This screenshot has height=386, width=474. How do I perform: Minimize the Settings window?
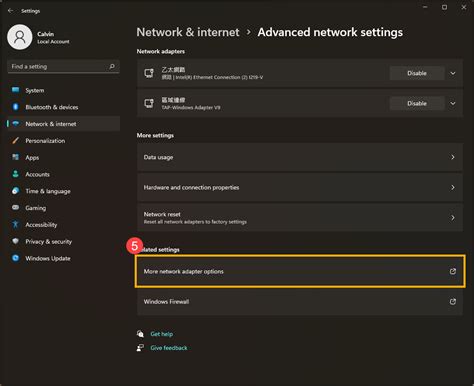click(x=425, y=7)
